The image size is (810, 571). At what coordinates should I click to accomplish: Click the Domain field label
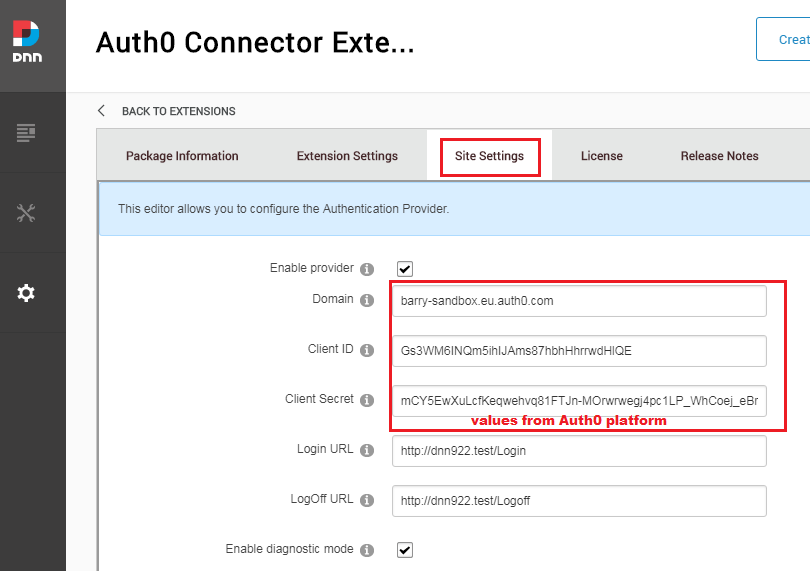tap(333, 299)
